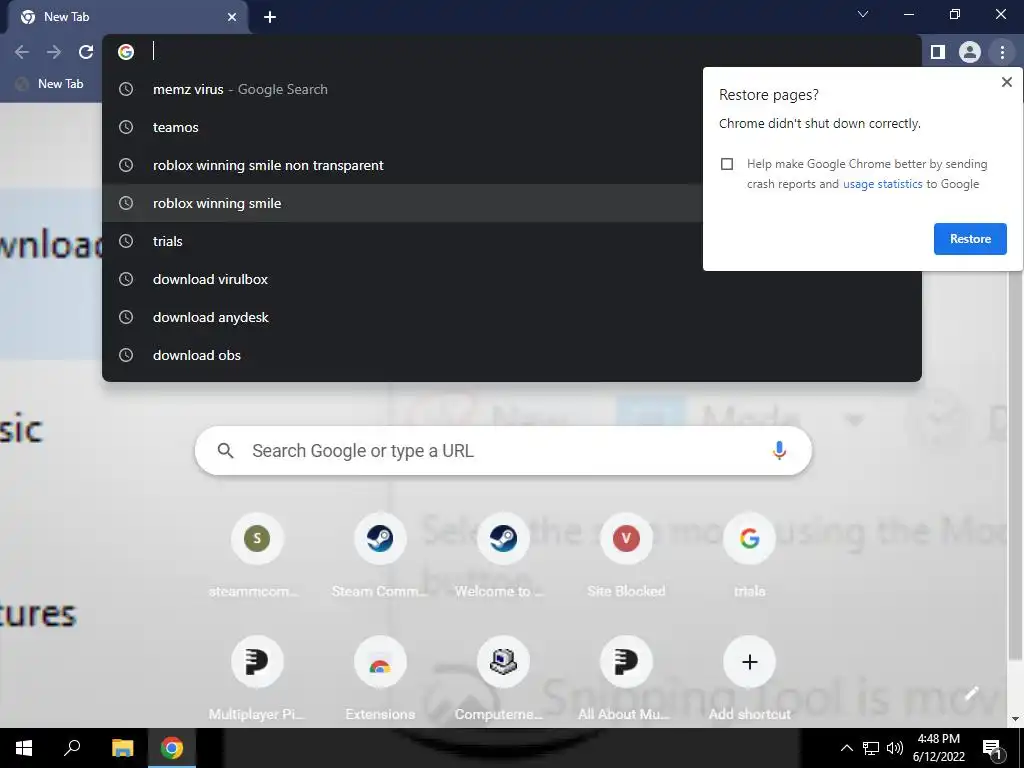Click the Chrome taskbar icon
This screenshot has width=1024, height=768.
[172, 748]
